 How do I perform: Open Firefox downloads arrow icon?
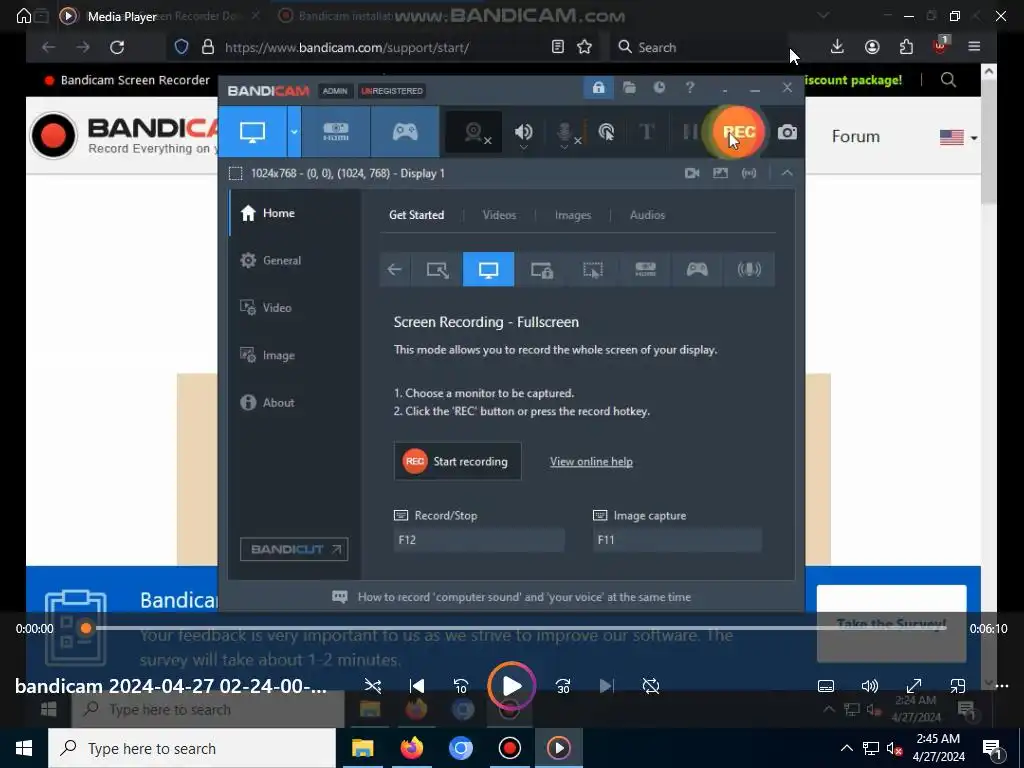click(837, 46)
